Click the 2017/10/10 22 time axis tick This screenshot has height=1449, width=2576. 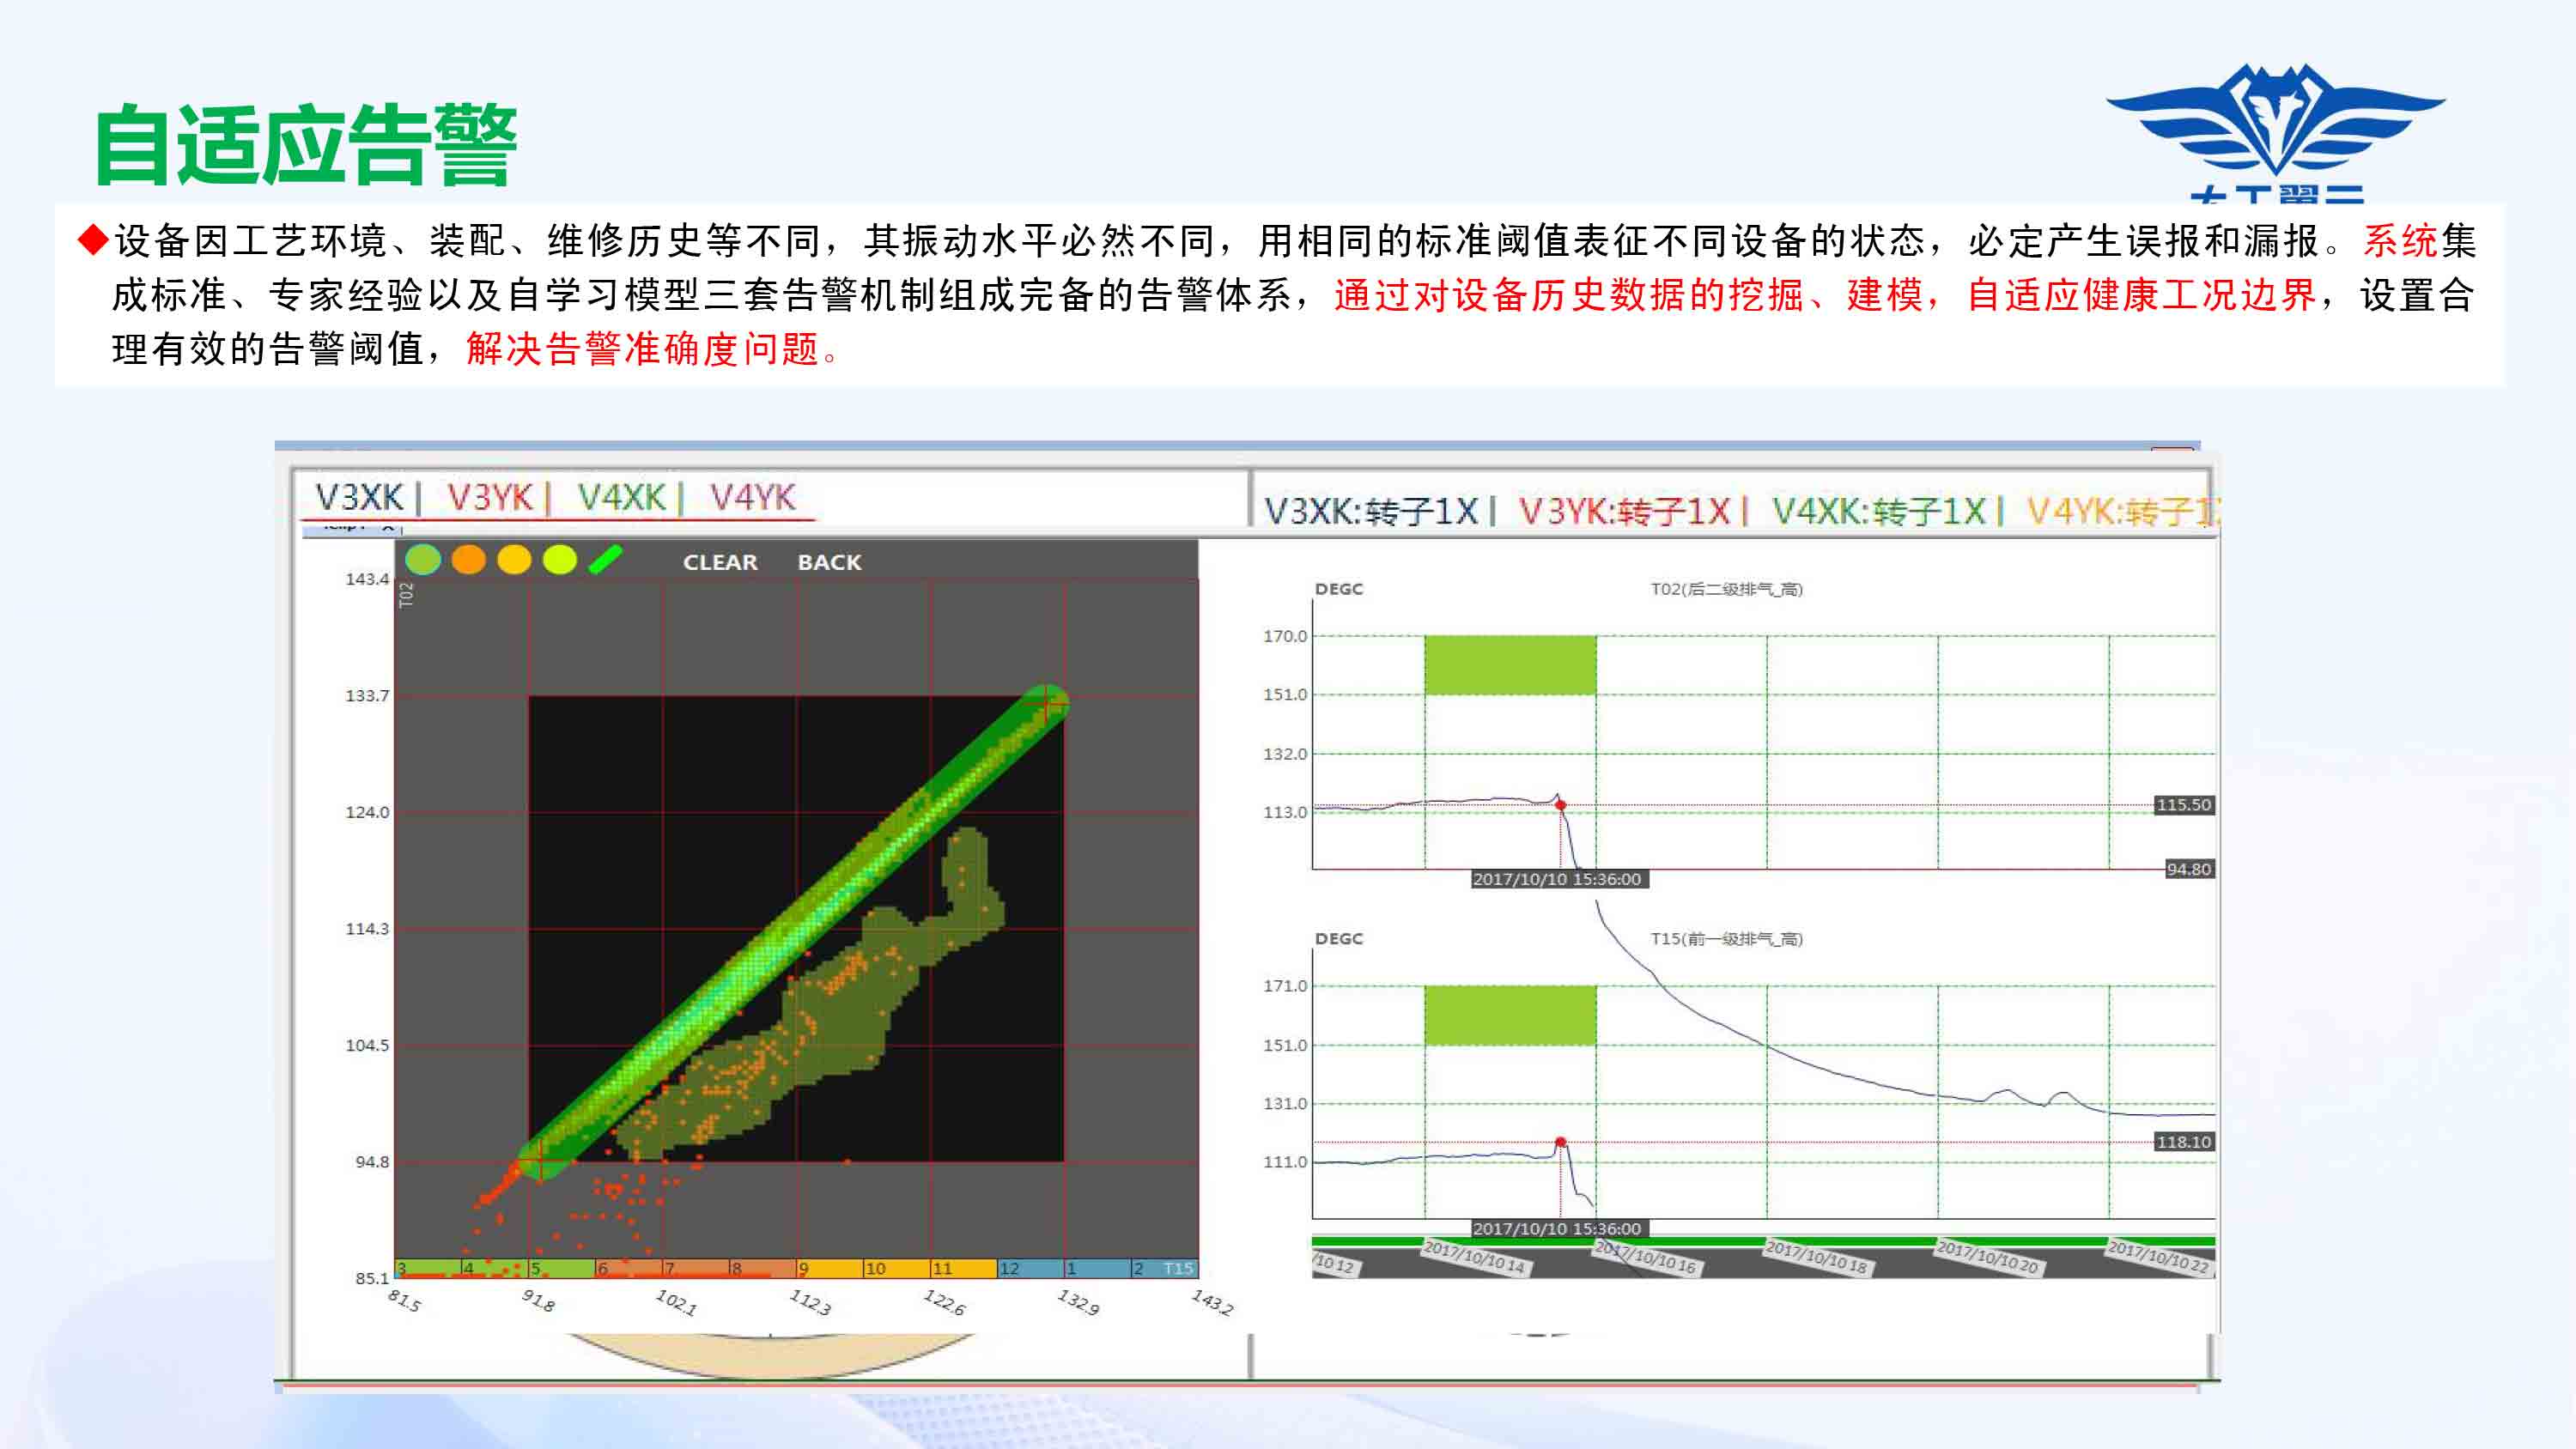click(2159, 1257)
